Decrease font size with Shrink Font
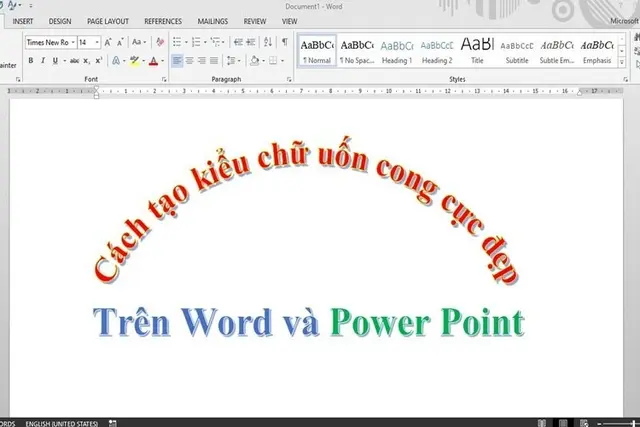 coord(120,42)
